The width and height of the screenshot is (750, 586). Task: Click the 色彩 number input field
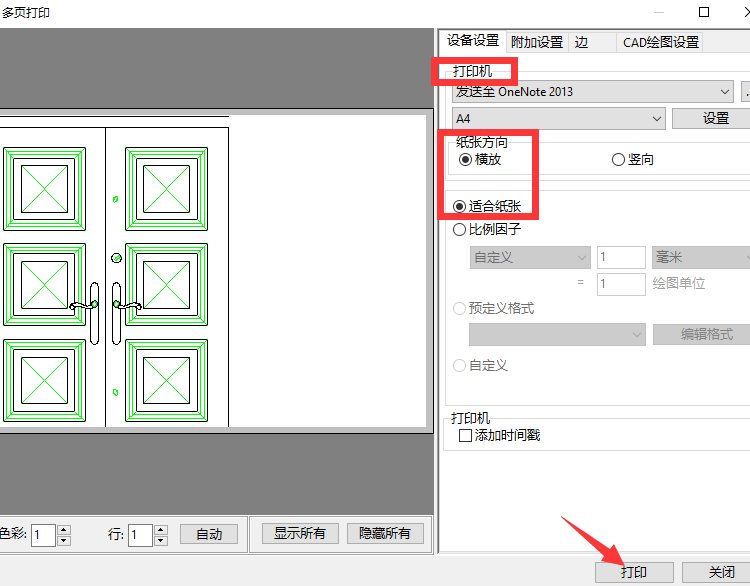tap(44, 535)
